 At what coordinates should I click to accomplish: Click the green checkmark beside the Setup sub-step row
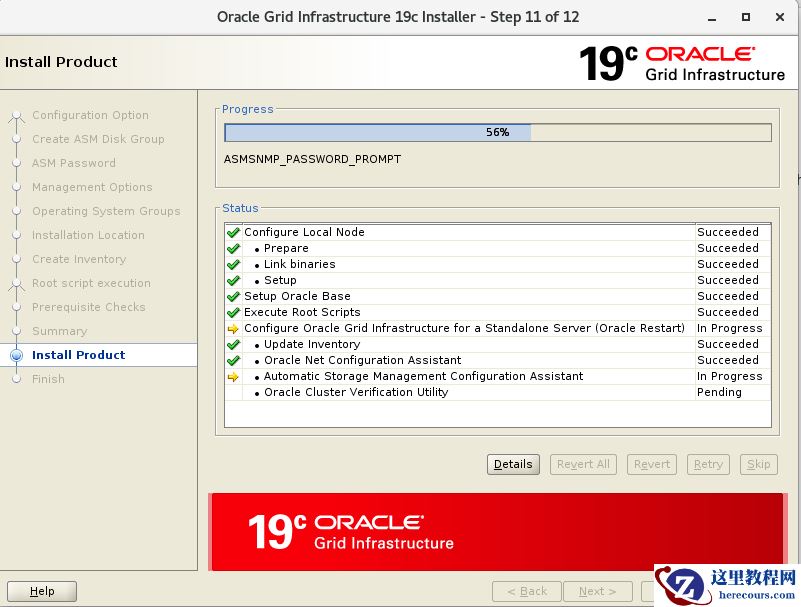pos(233,280)
